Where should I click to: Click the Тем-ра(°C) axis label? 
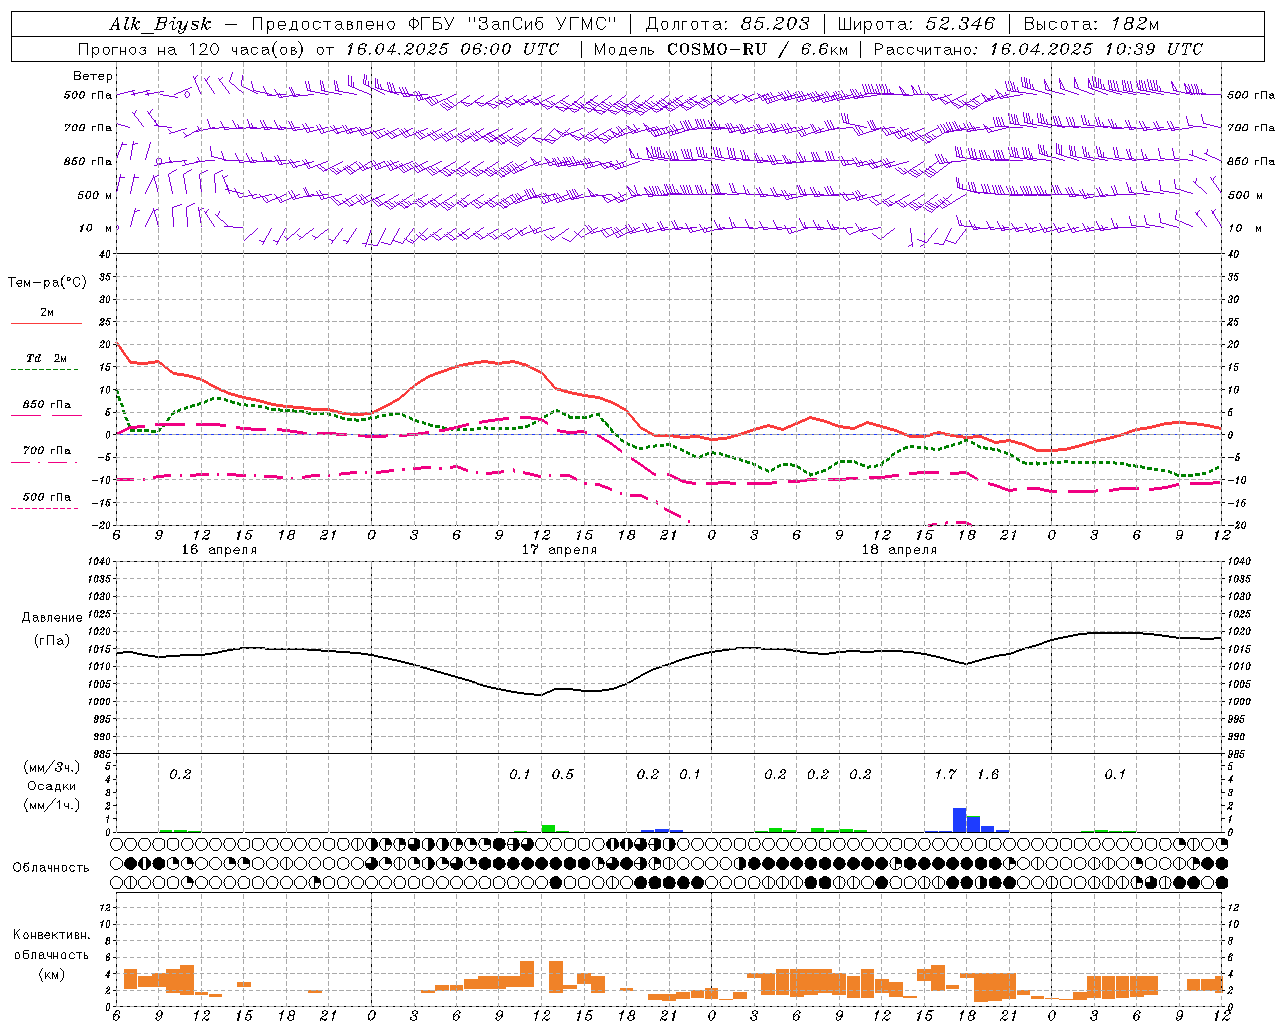(47, 282)
